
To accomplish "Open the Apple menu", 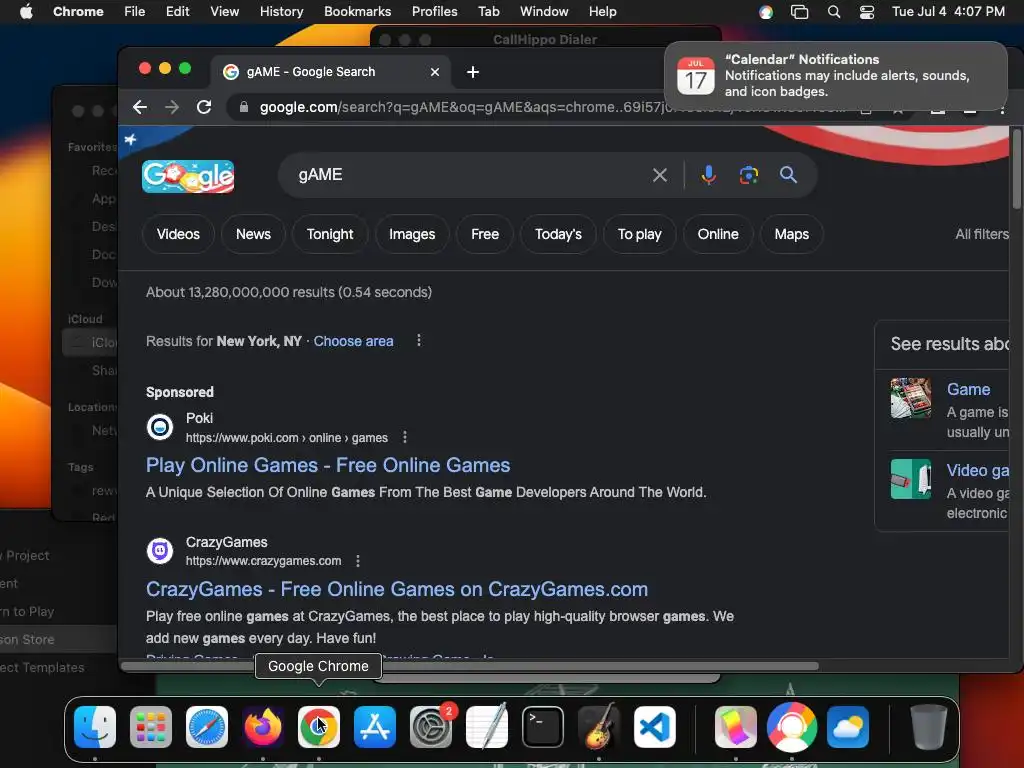I will [26, 12].
